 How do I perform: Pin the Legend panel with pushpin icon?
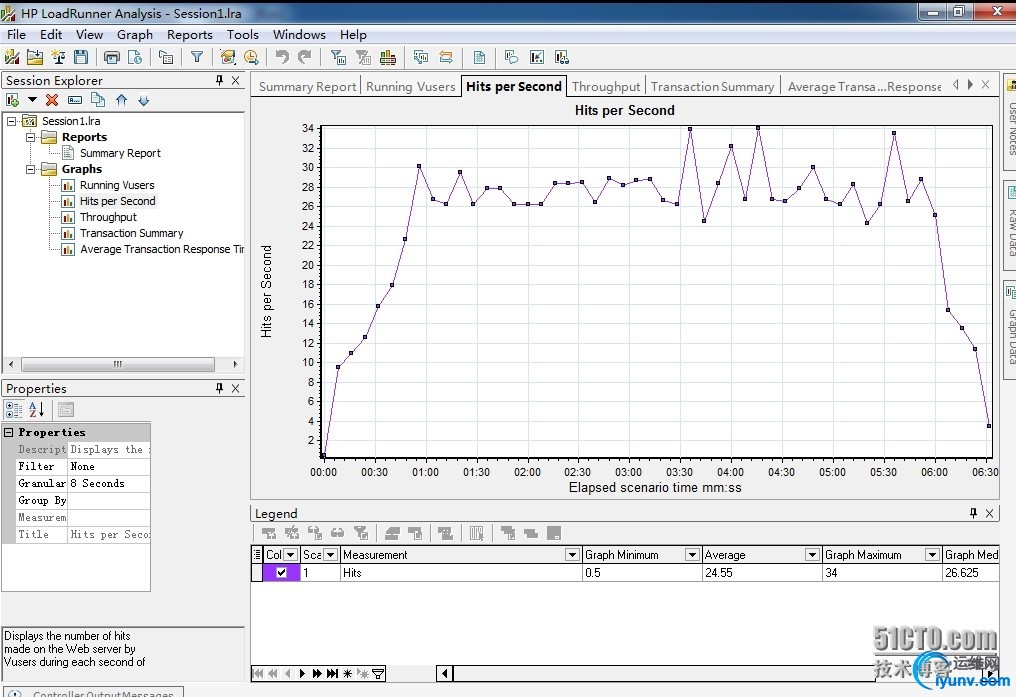tap(973, 513)
